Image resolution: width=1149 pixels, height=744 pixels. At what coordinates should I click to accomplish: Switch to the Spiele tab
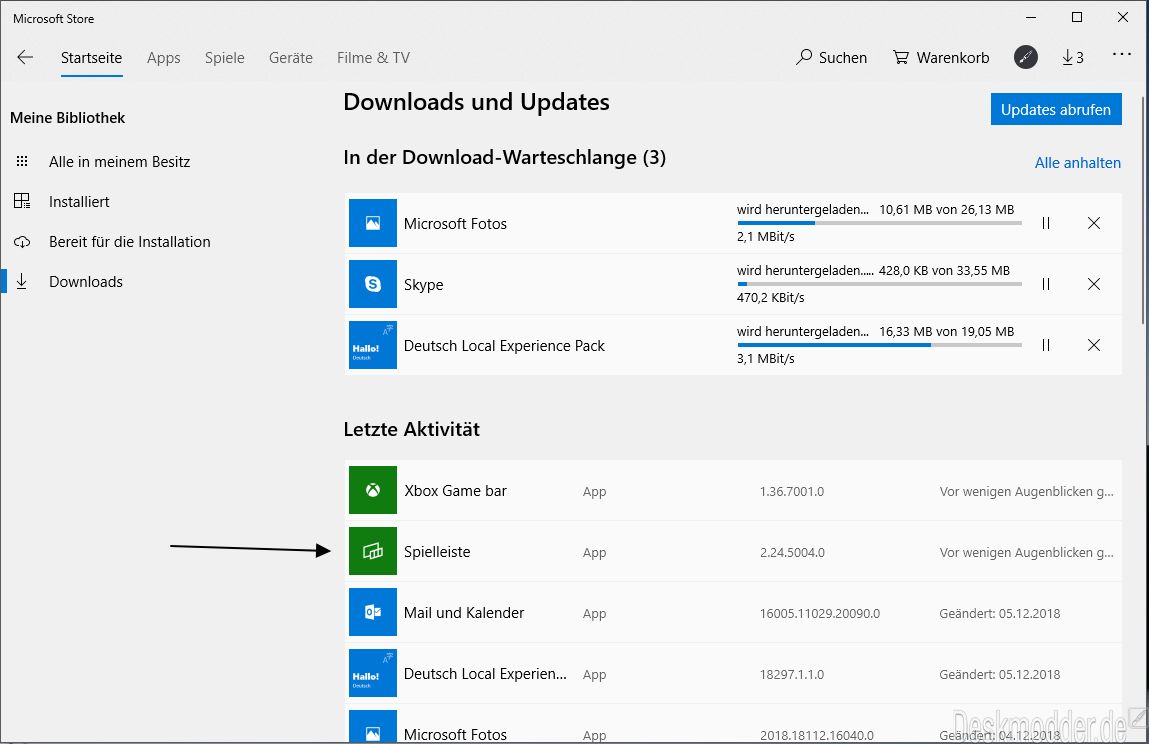[x=224, y=57]
